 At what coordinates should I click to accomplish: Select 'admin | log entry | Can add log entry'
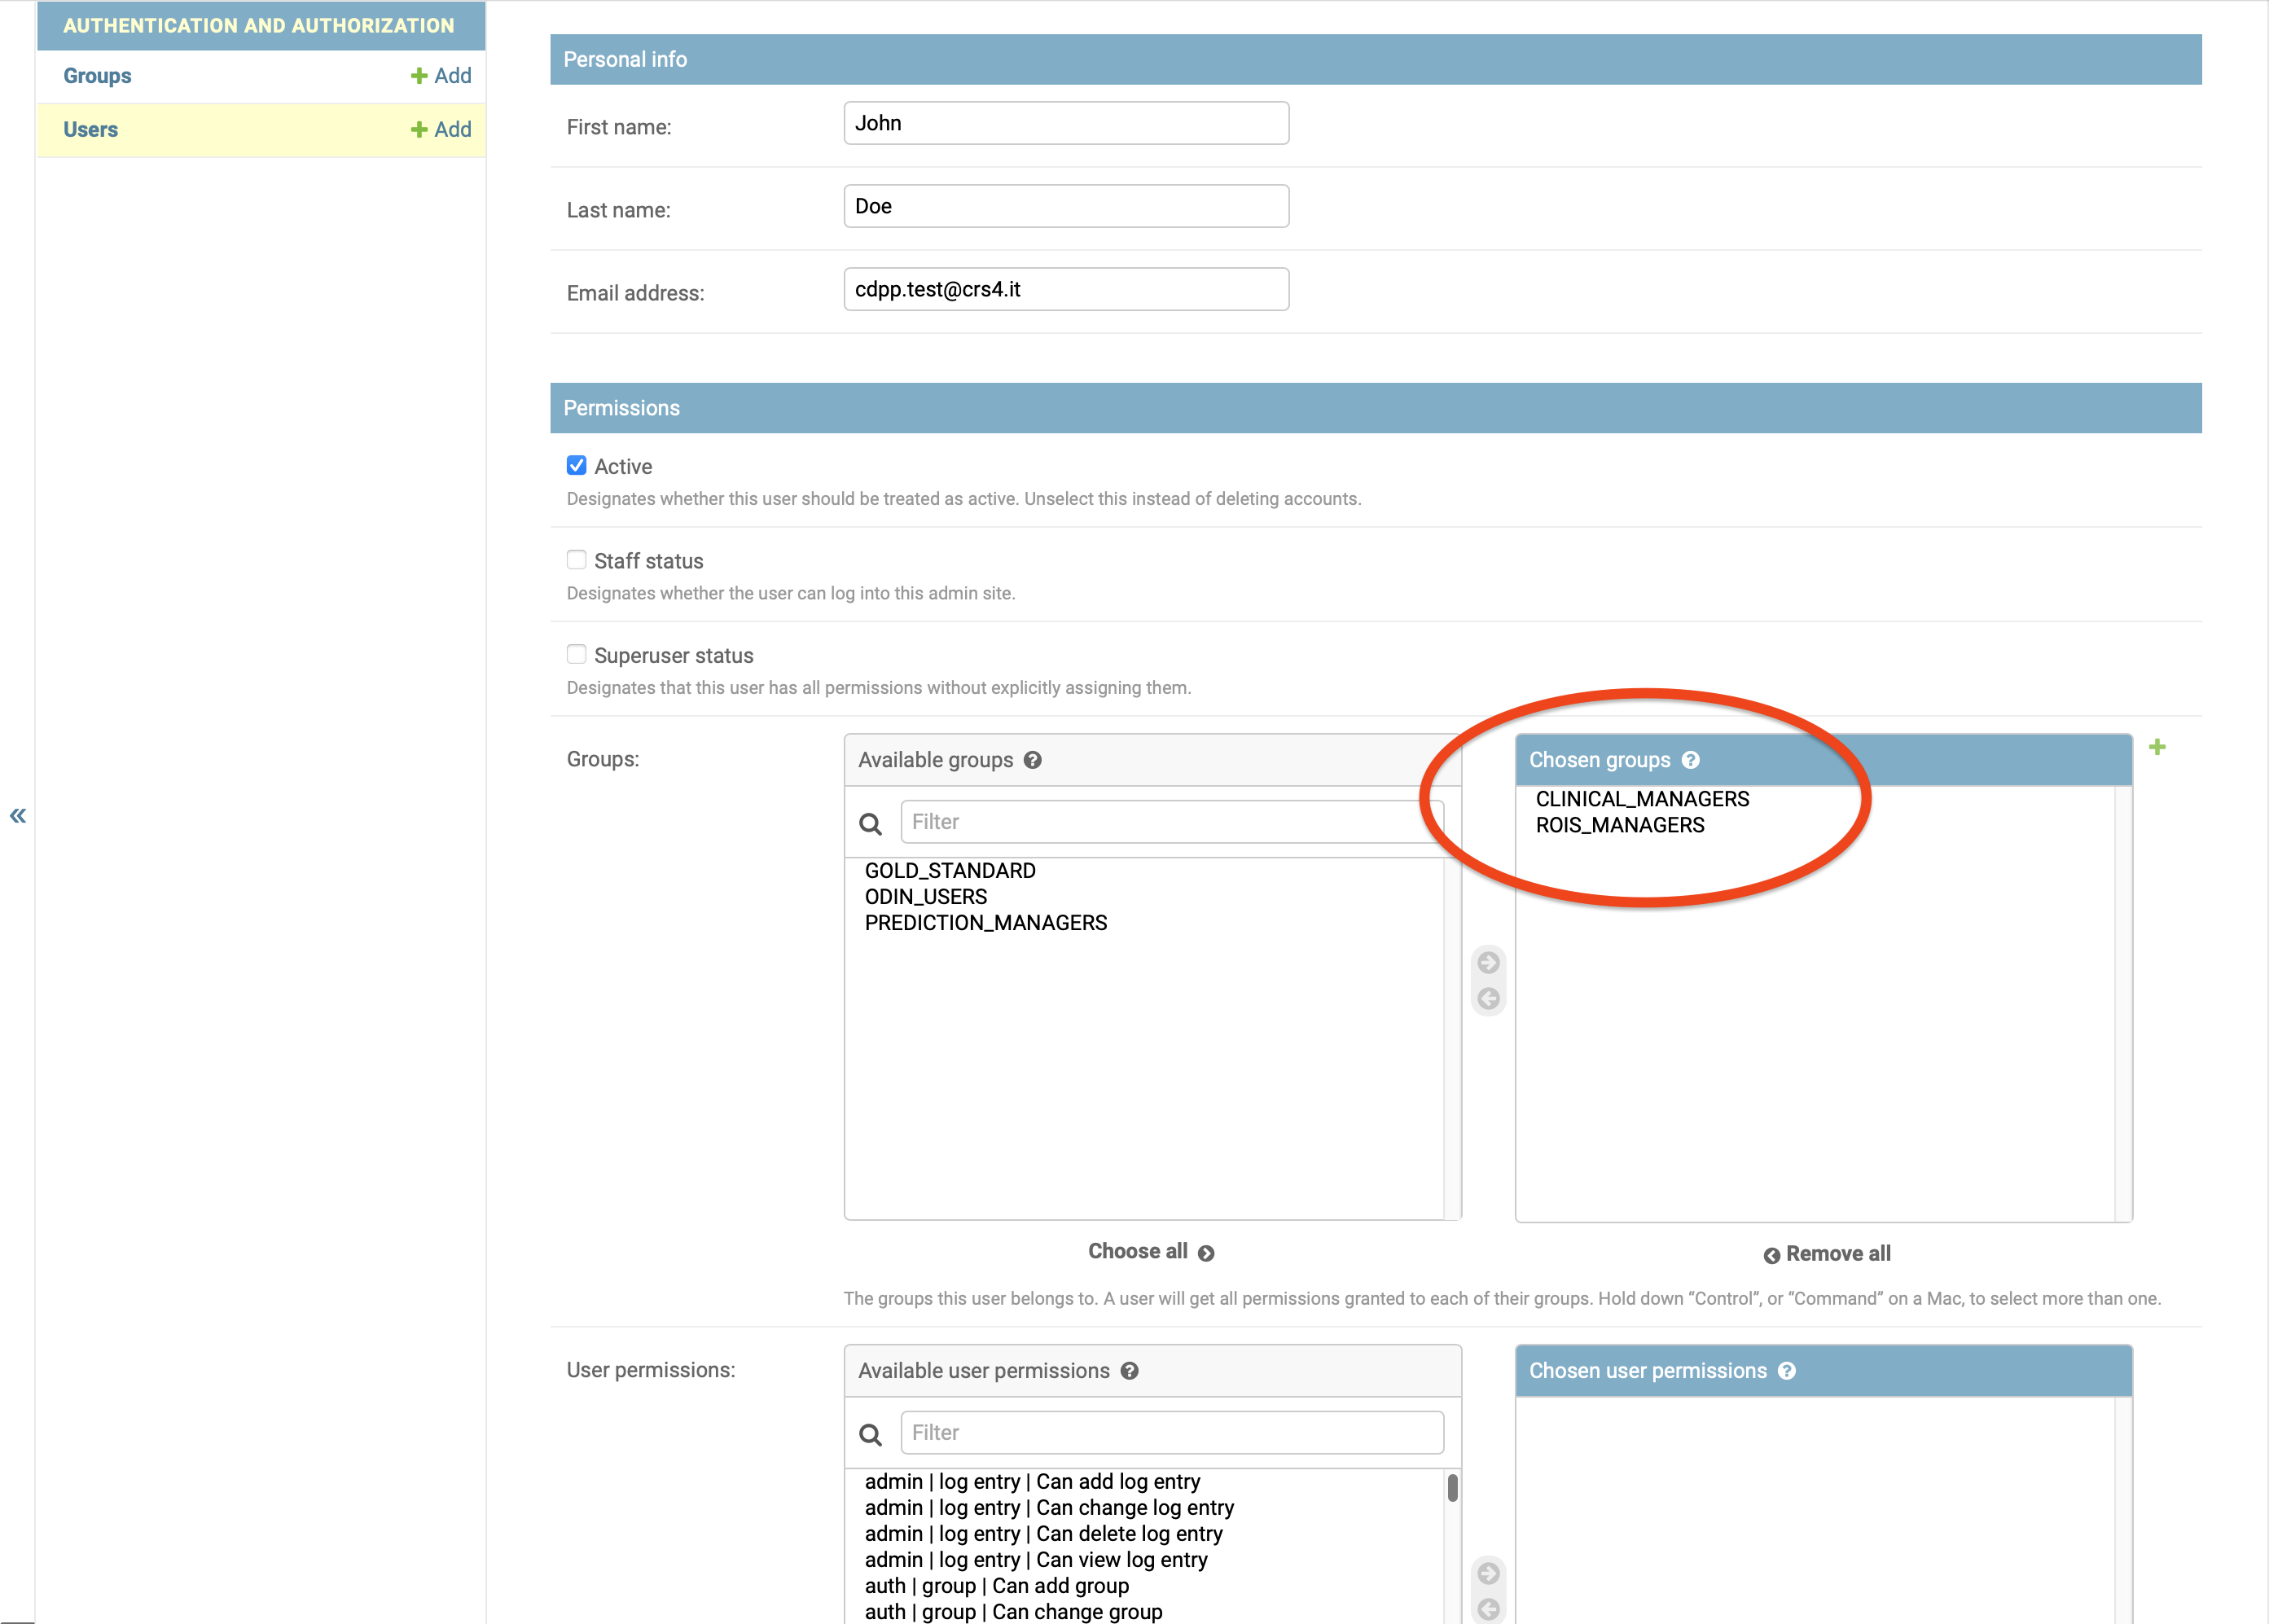(1032, 1482)
